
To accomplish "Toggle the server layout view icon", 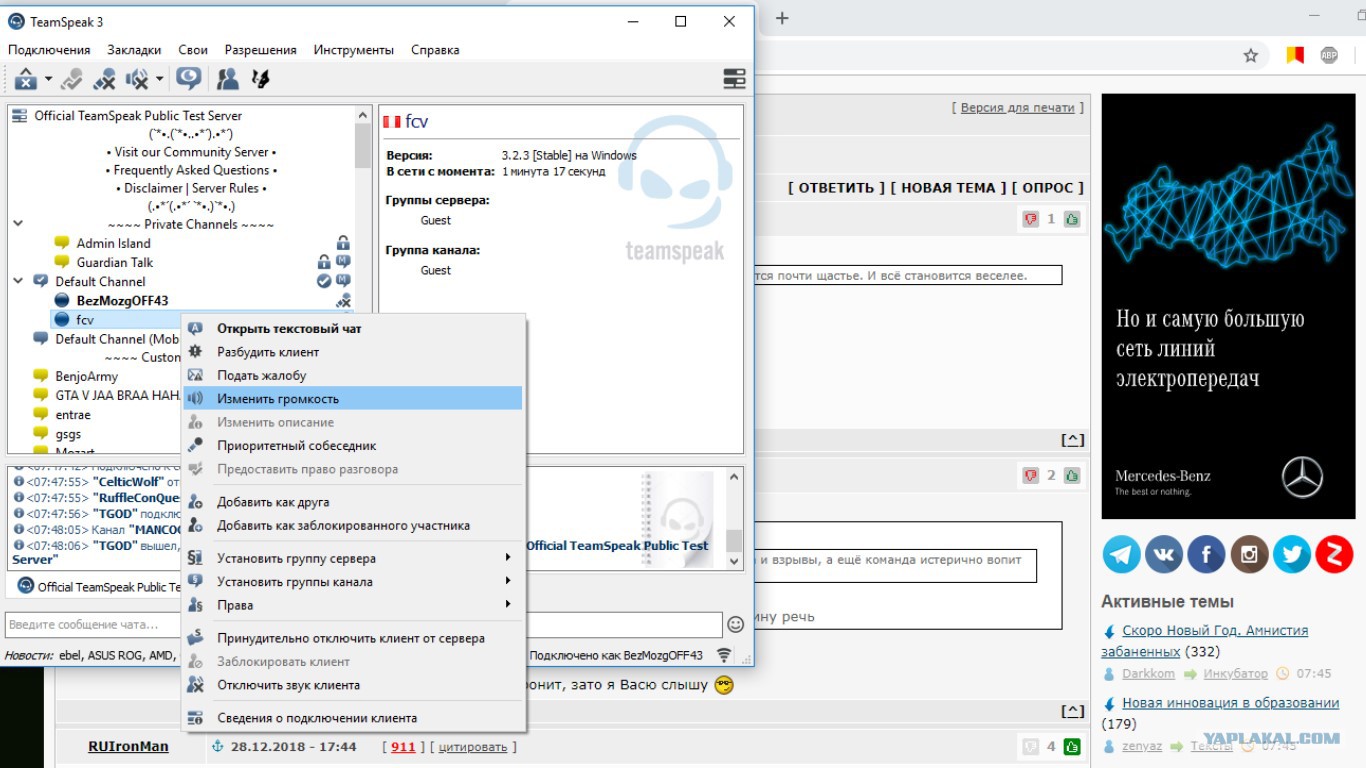I will click(734, 78).
